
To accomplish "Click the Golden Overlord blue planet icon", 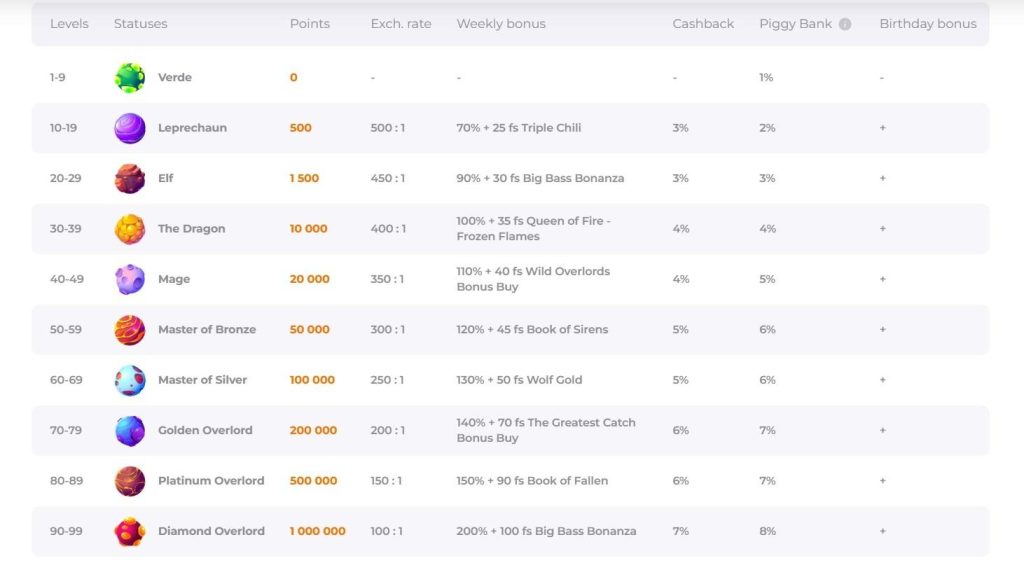I will point(129,430).
